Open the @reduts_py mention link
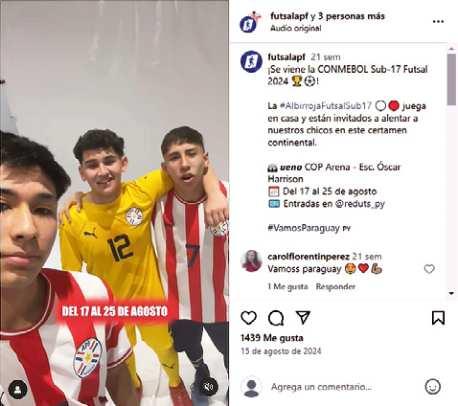The width and height of the screenshot is (458, 406). pyautogui.click(x=360, y=204)
